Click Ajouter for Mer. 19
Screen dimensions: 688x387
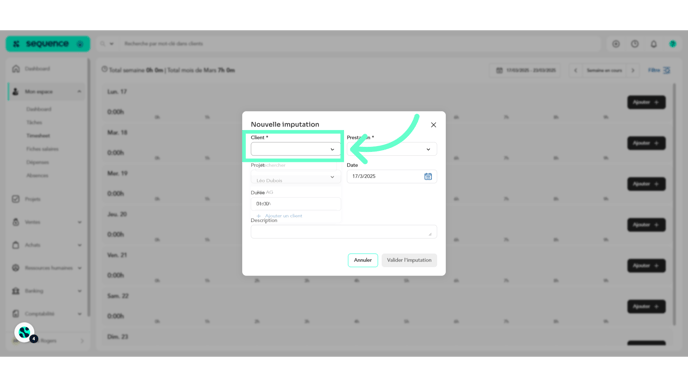(646, 184)
